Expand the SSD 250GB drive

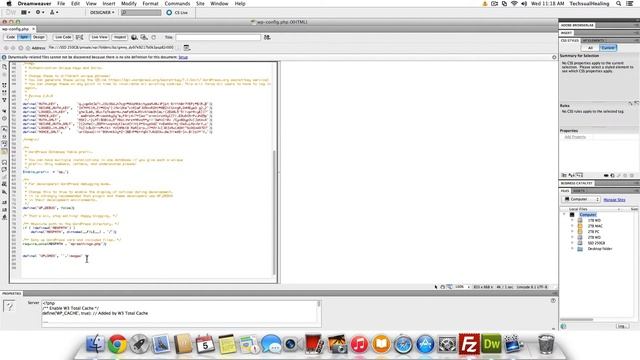click(572, 243)
